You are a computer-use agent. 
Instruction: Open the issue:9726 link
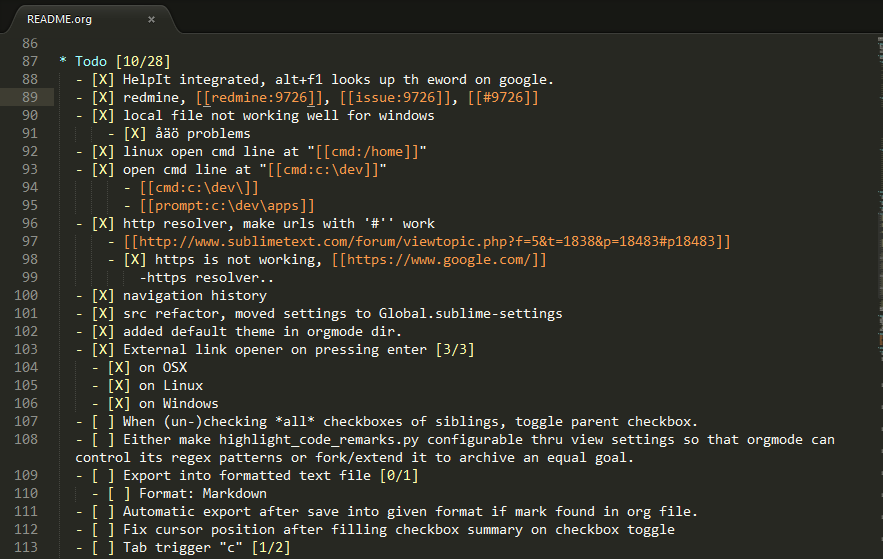coord(395,97)
